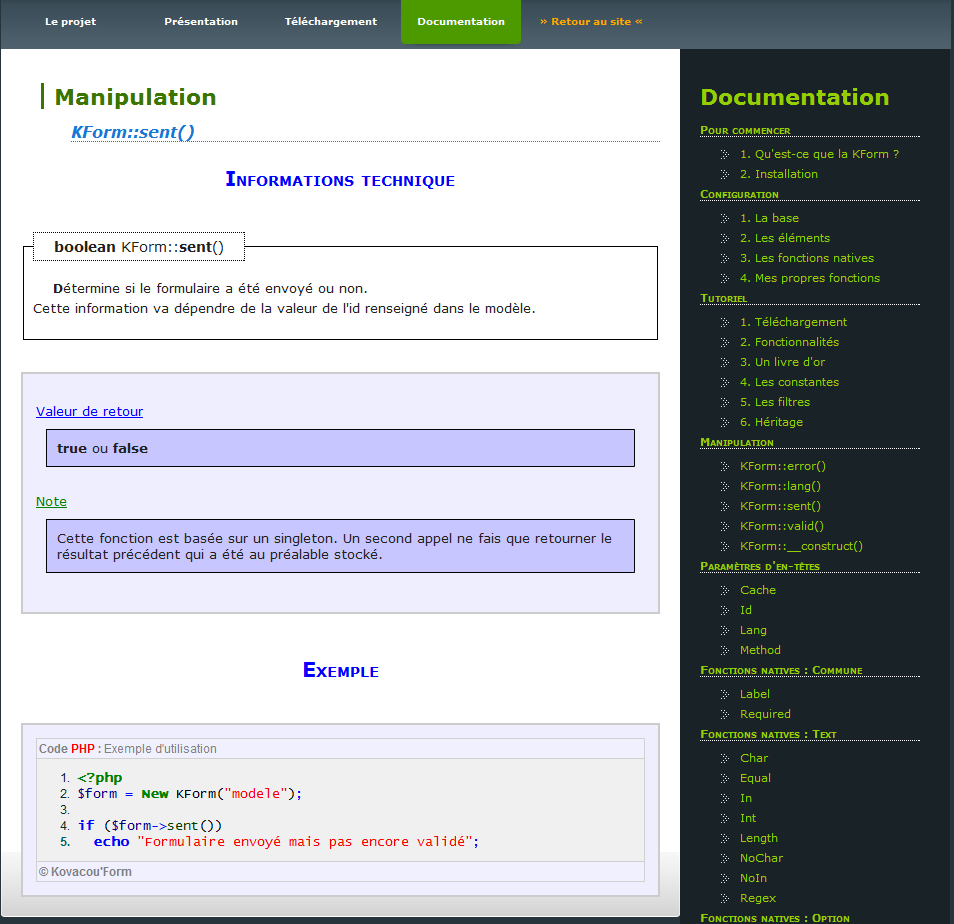The width and height of the screenshot is (954, 924).
Task: Click code line 'echo "Formulaire envoyé..."'
Action: coord(286,842)
